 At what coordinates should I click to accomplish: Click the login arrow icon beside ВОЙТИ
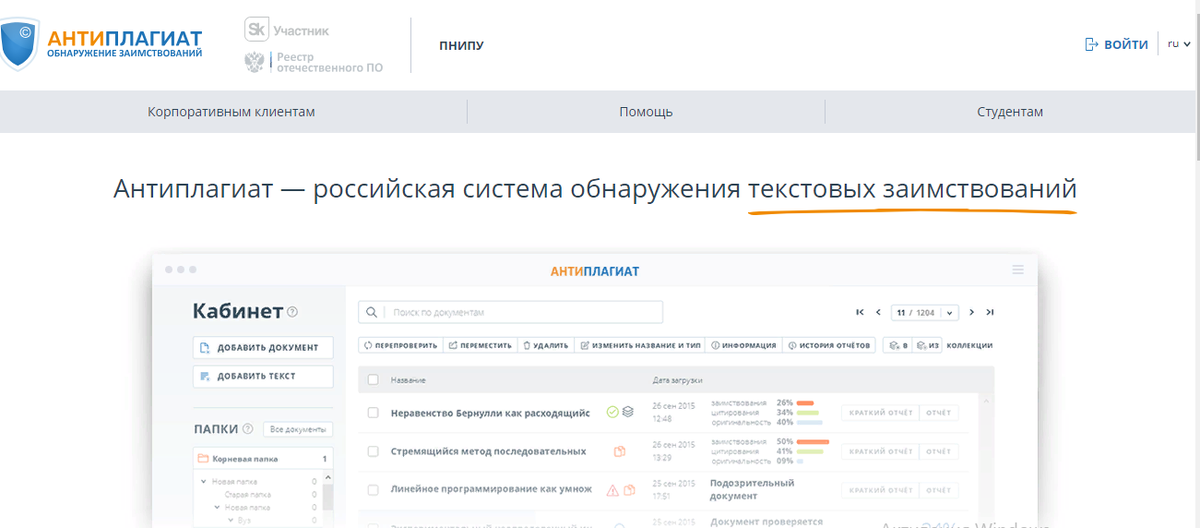click(x=1092, y=45)
